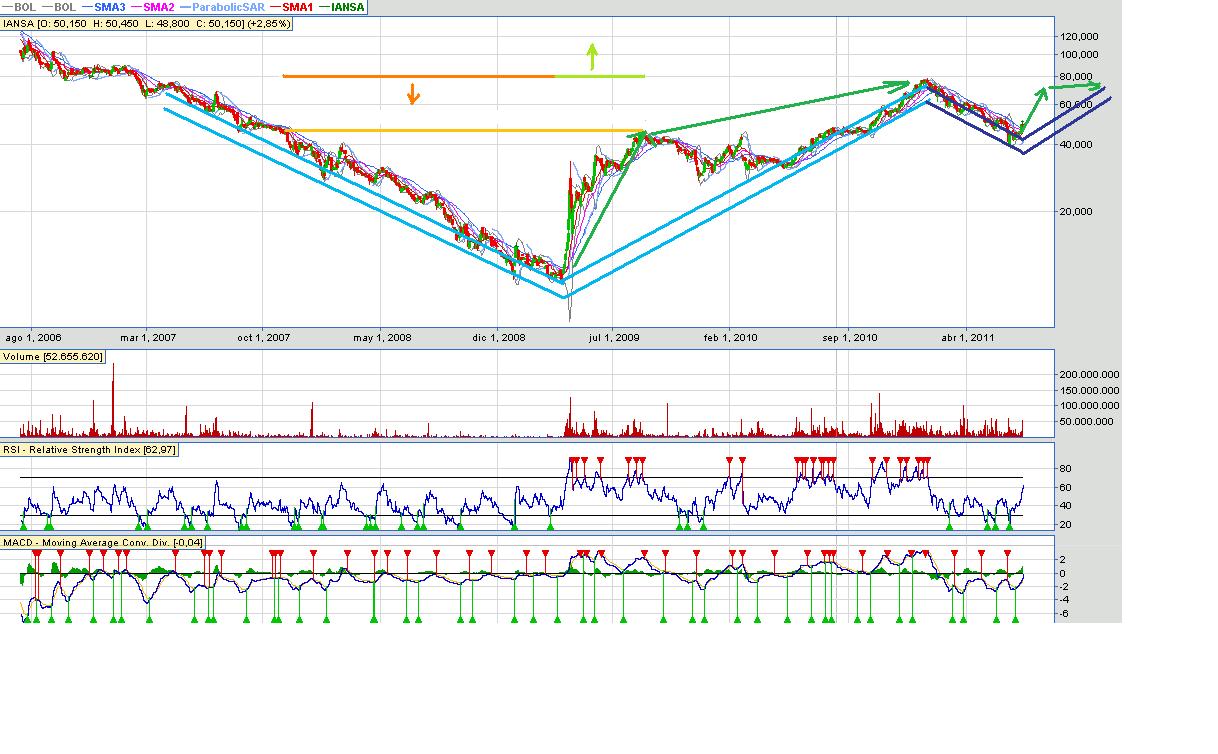This screenshot has width=1218, height=754.
Task: Click the SMA3 legend entry
Action: click(x=108, y=7)
